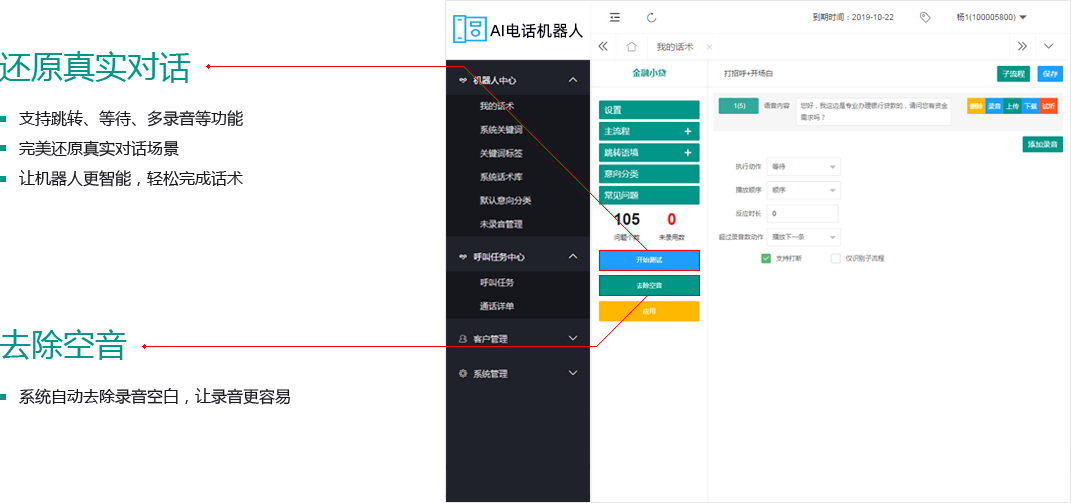Click the 1(5) node button
This screenshot has height=503, width=1071.
click(738, 106)
